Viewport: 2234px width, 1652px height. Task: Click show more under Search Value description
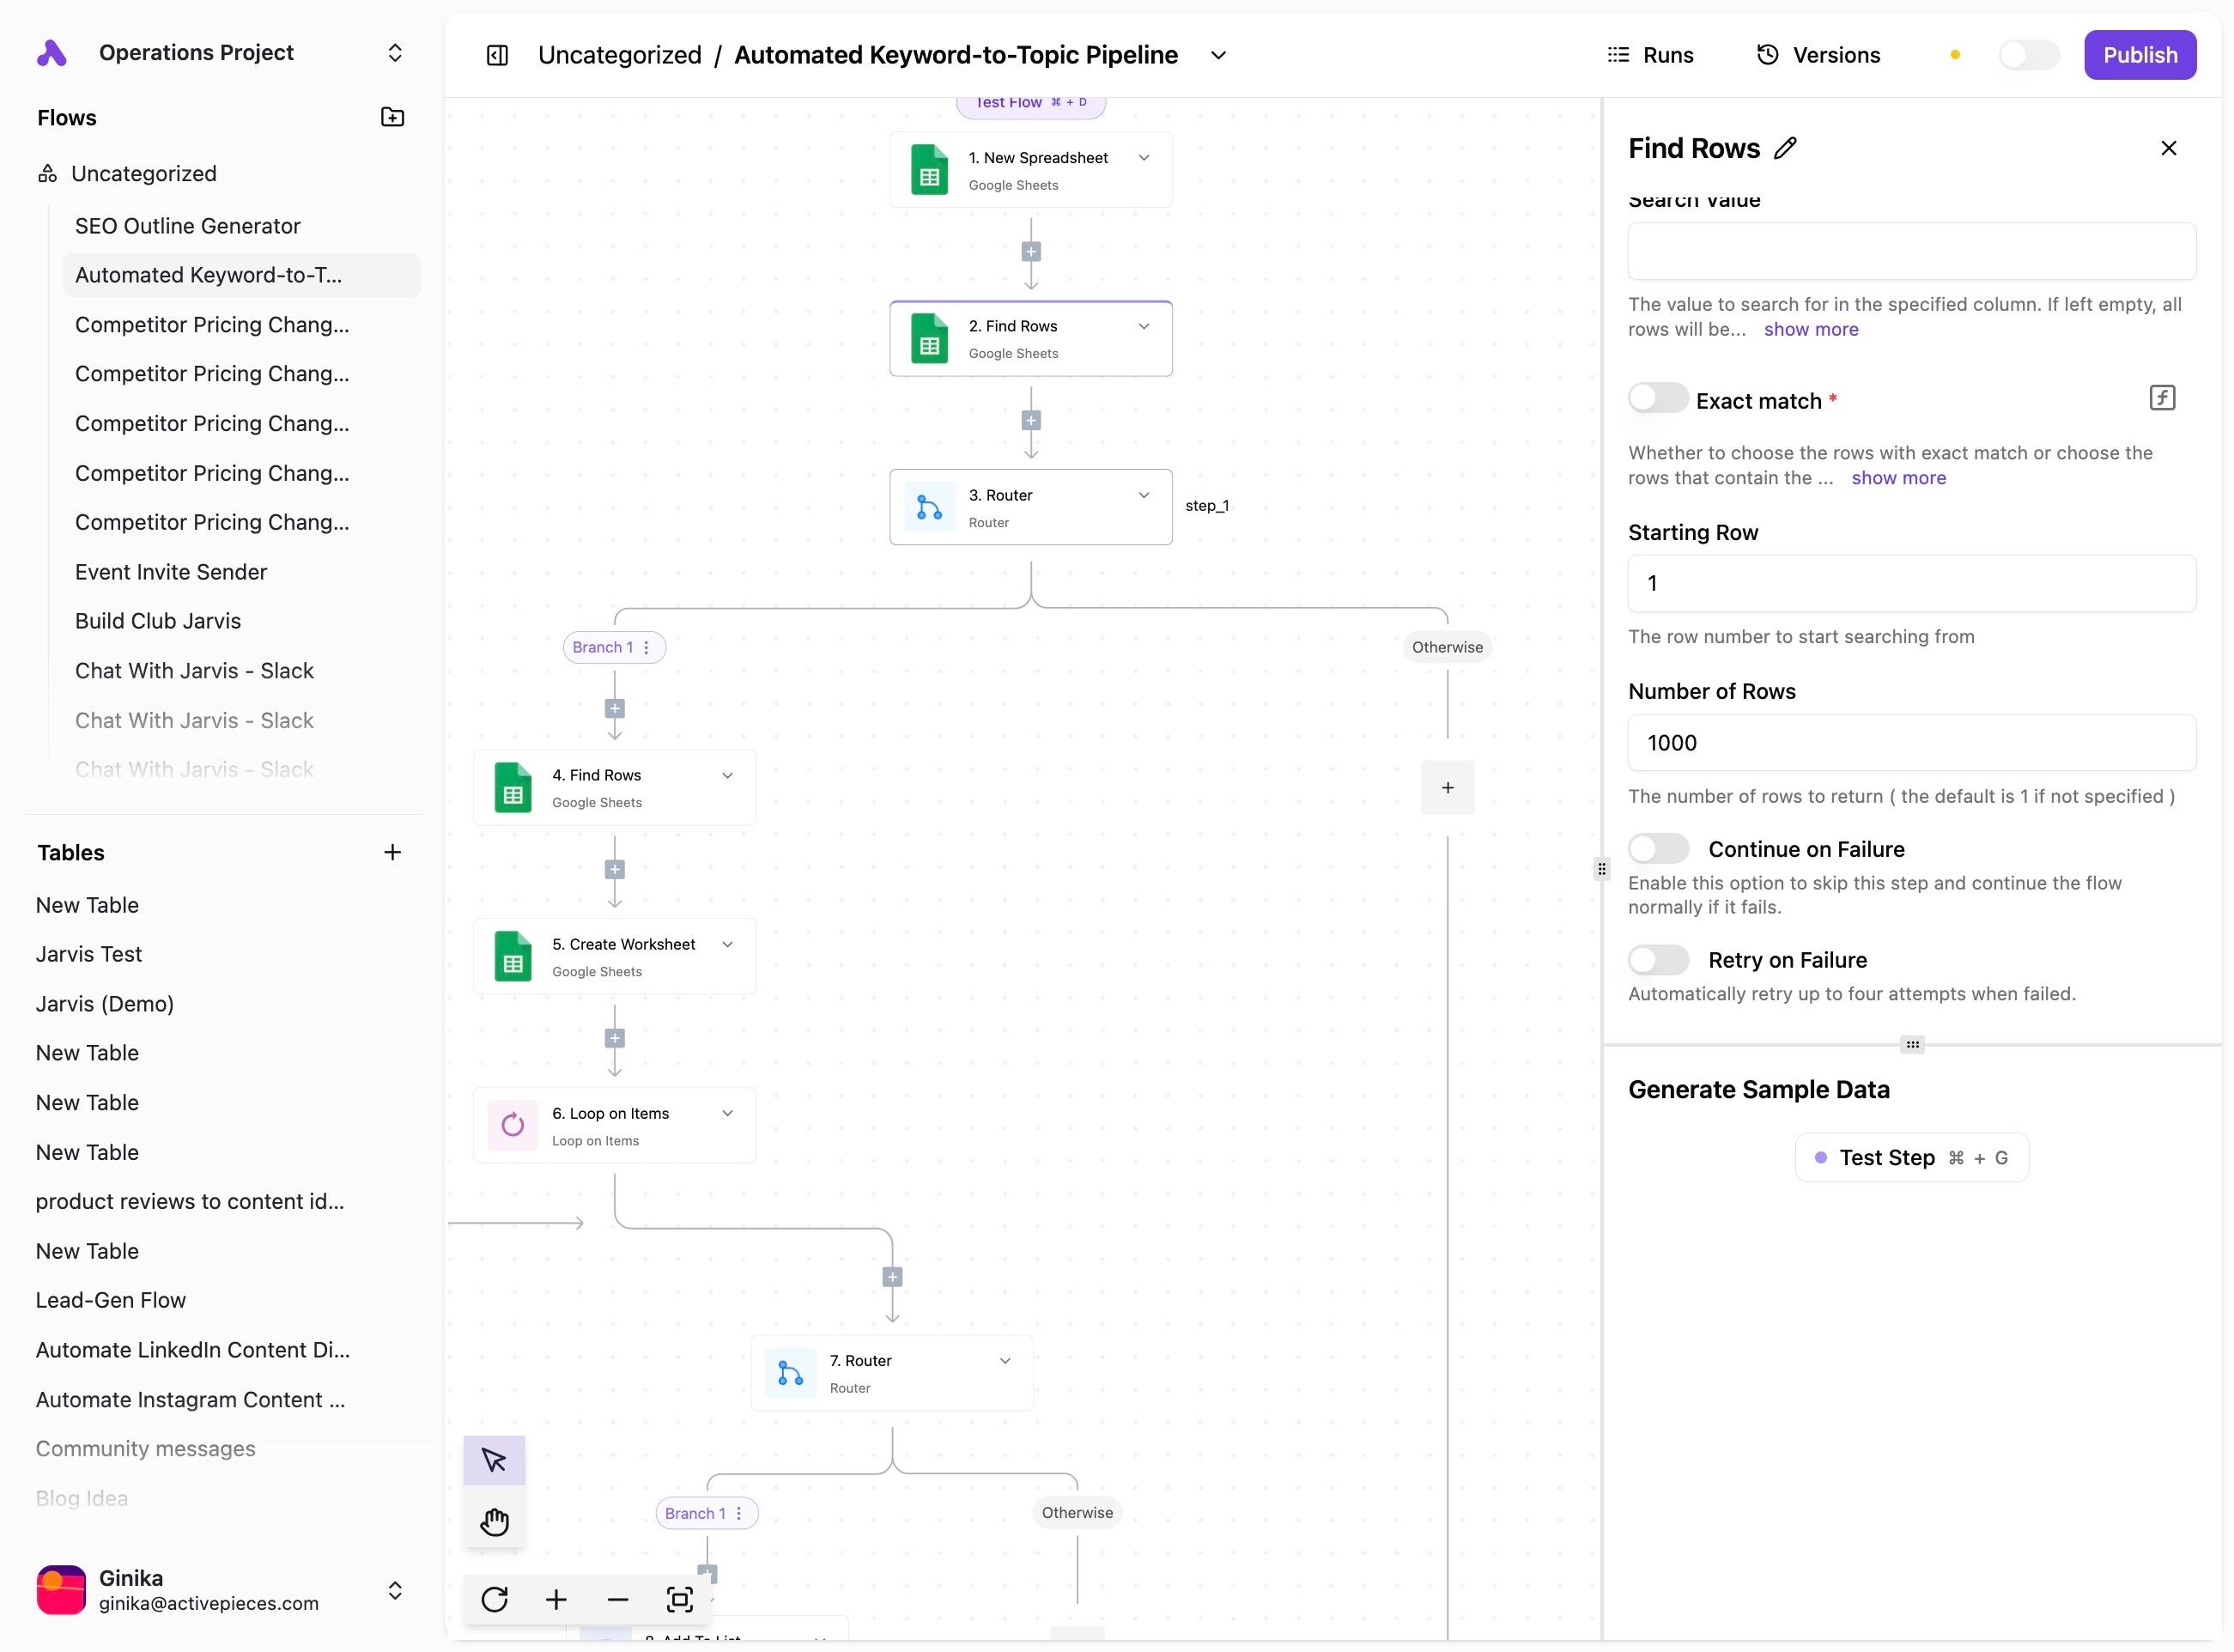[x=1810, y=329]
